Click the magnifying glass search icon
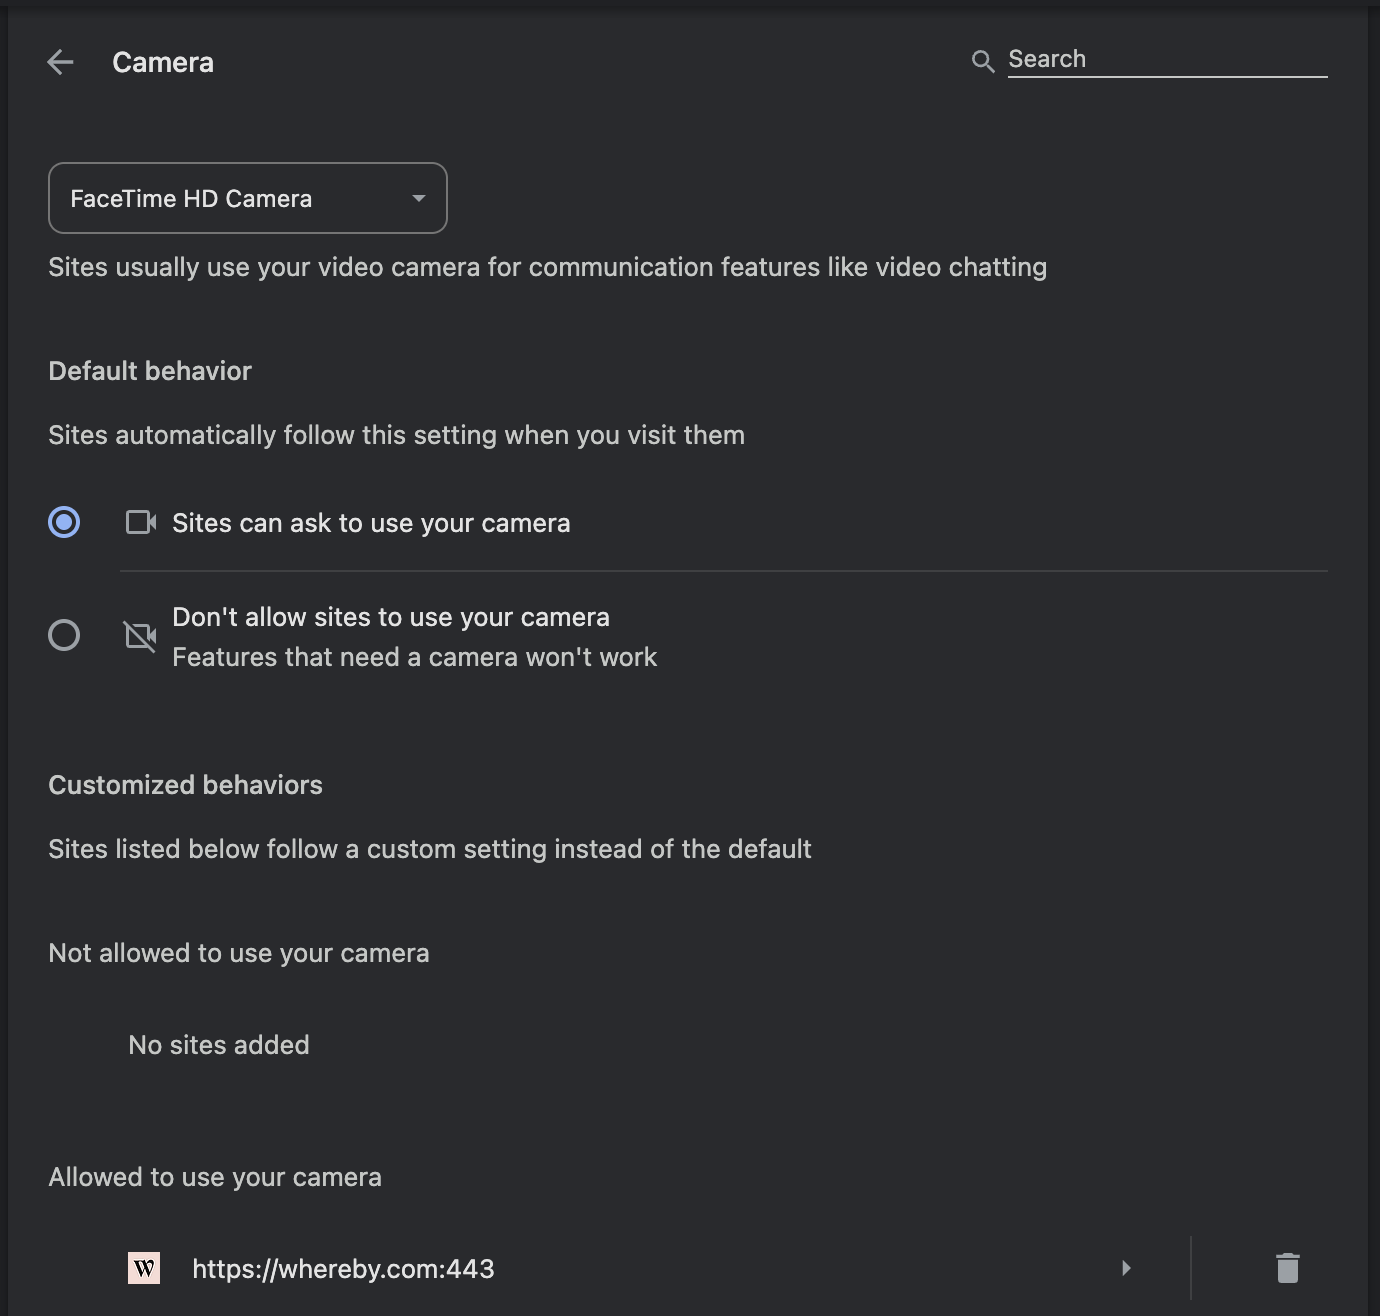This screenshot has width=1380, height=1316. (x=983, y=61)
